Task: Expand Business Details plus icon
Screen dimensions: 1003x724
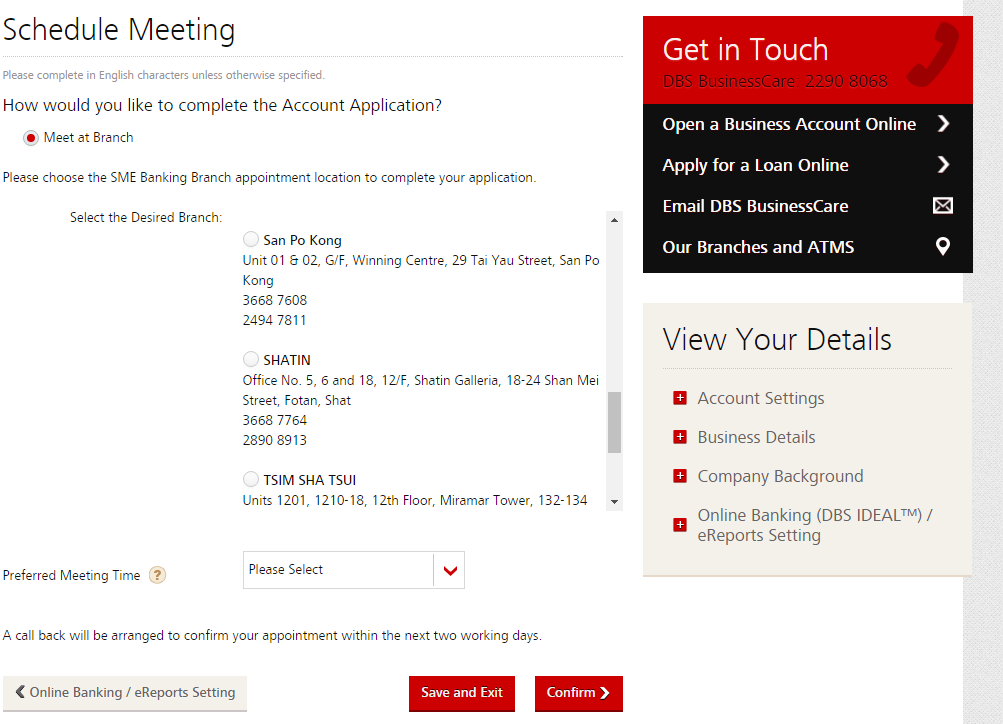Action: (x=680, y=437)
